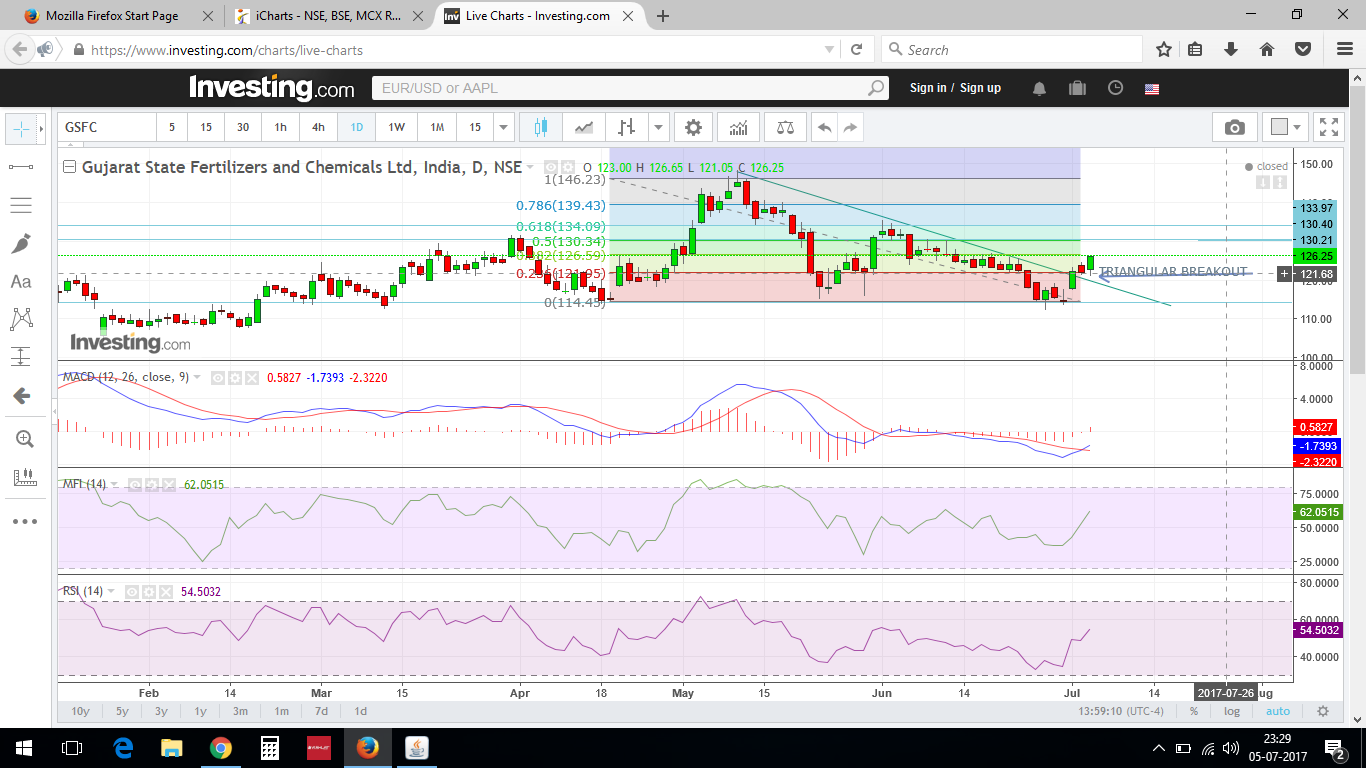Viewport: 1366px width, 768px height.
Task: Open MFI indicator settings gear
Action: coord(153,484)
